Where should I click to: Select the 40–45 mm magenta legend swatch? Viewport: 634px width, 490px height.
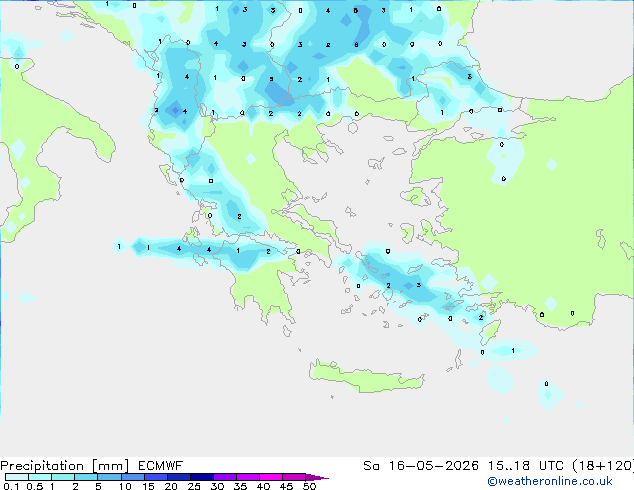click(271, 477)
